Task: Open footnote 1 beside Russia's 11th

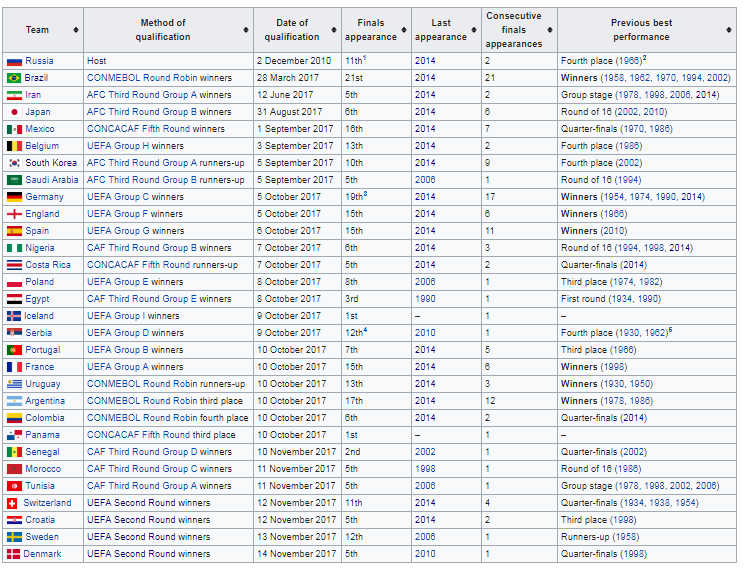Action: [x=364, y=58]
